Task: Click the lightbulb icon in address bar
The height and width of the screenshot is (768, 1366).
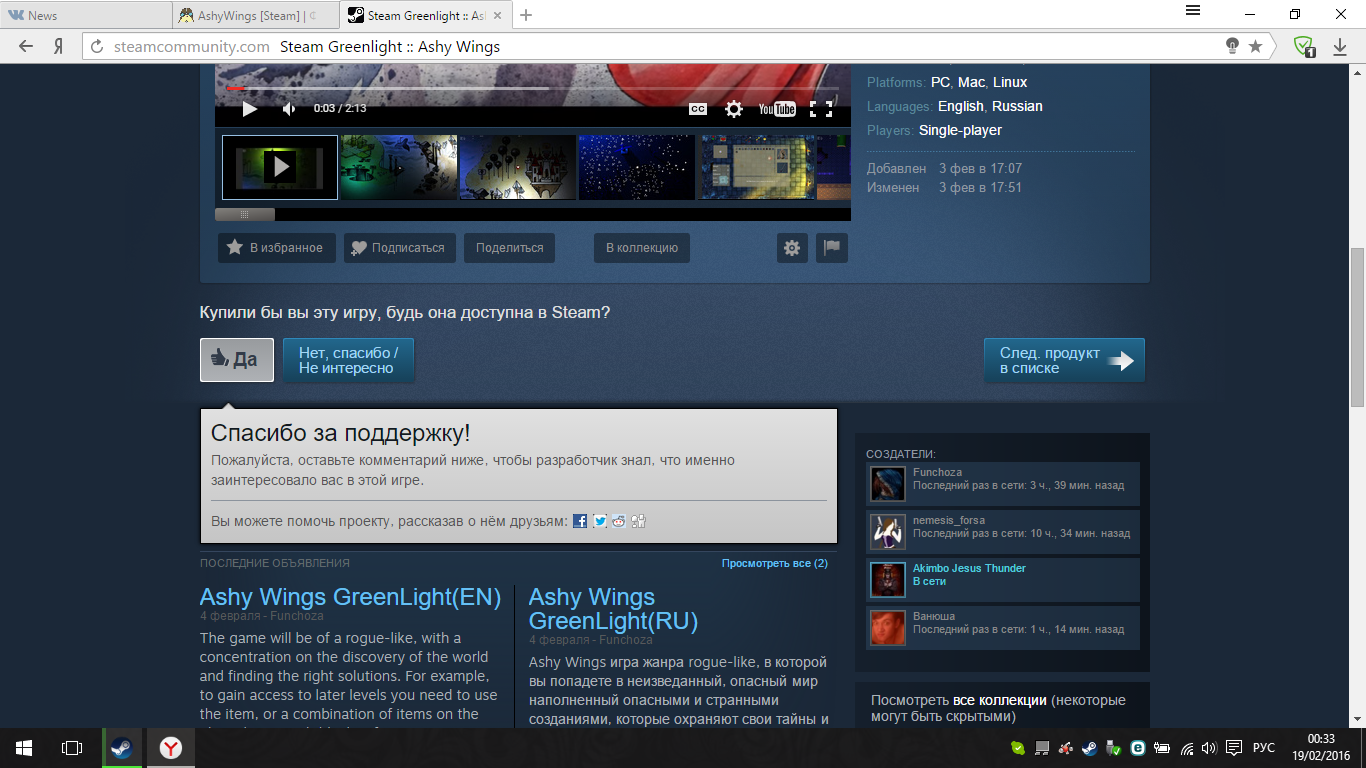Action: (1233, 46)
